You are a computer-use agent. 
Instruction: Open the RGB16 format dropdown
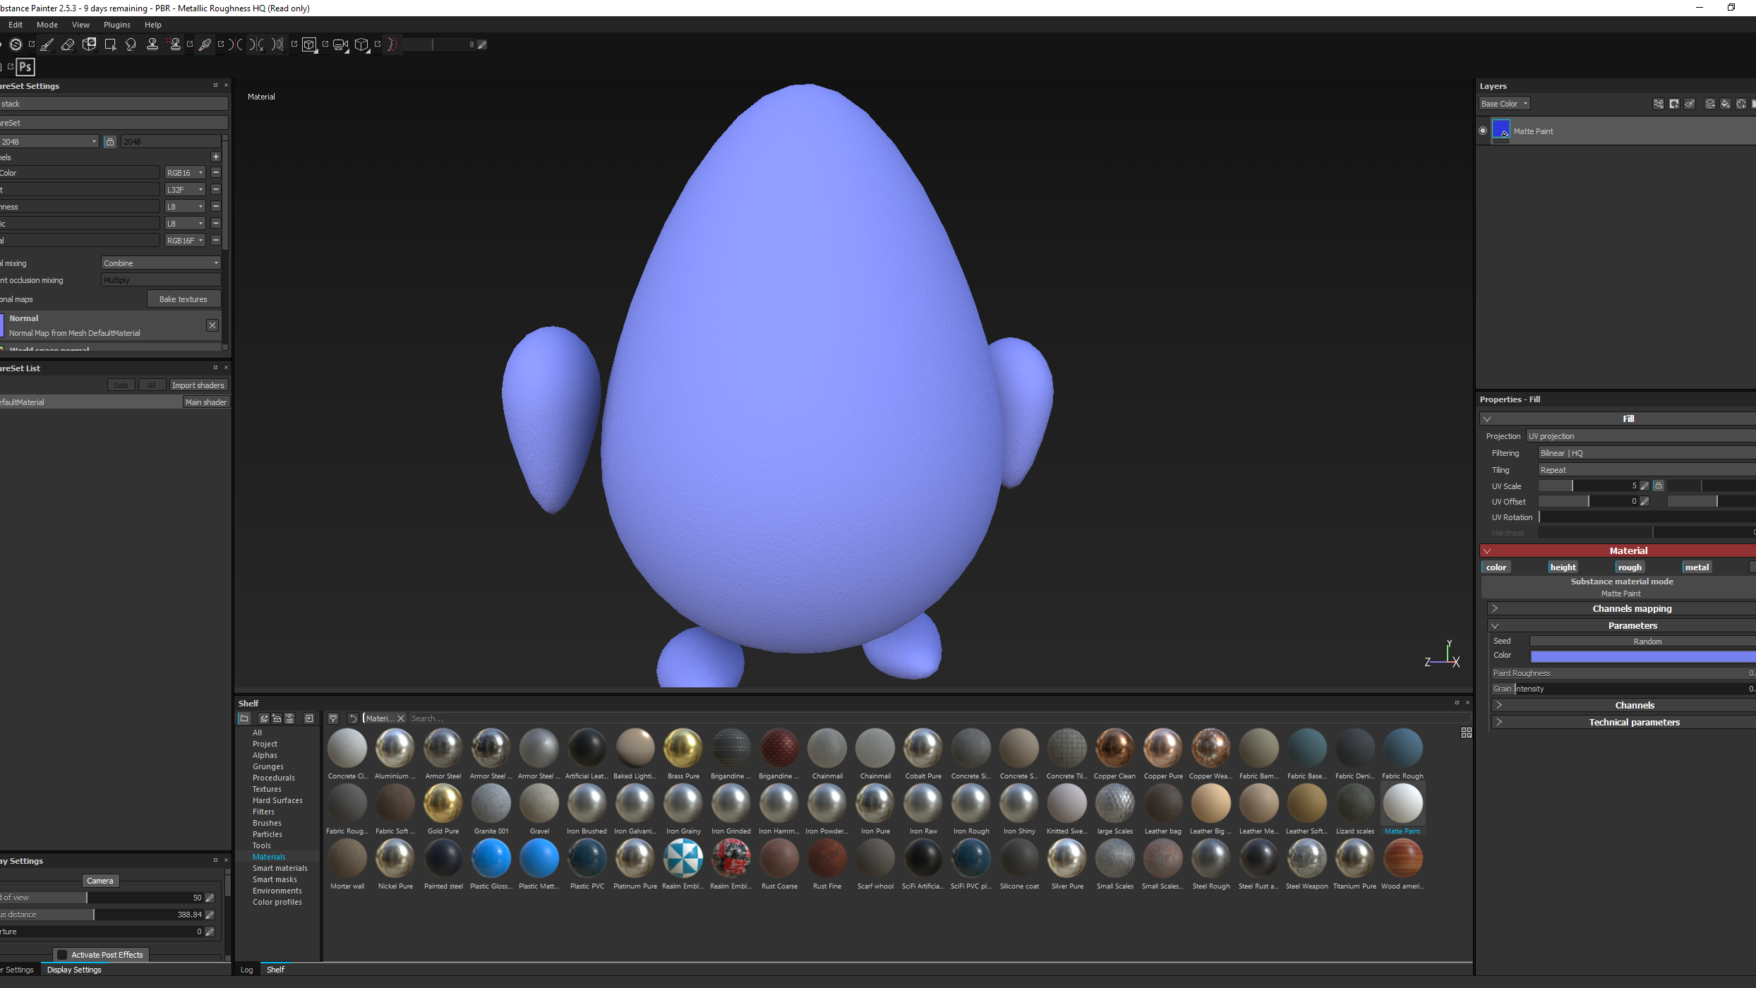click(186, 172)
